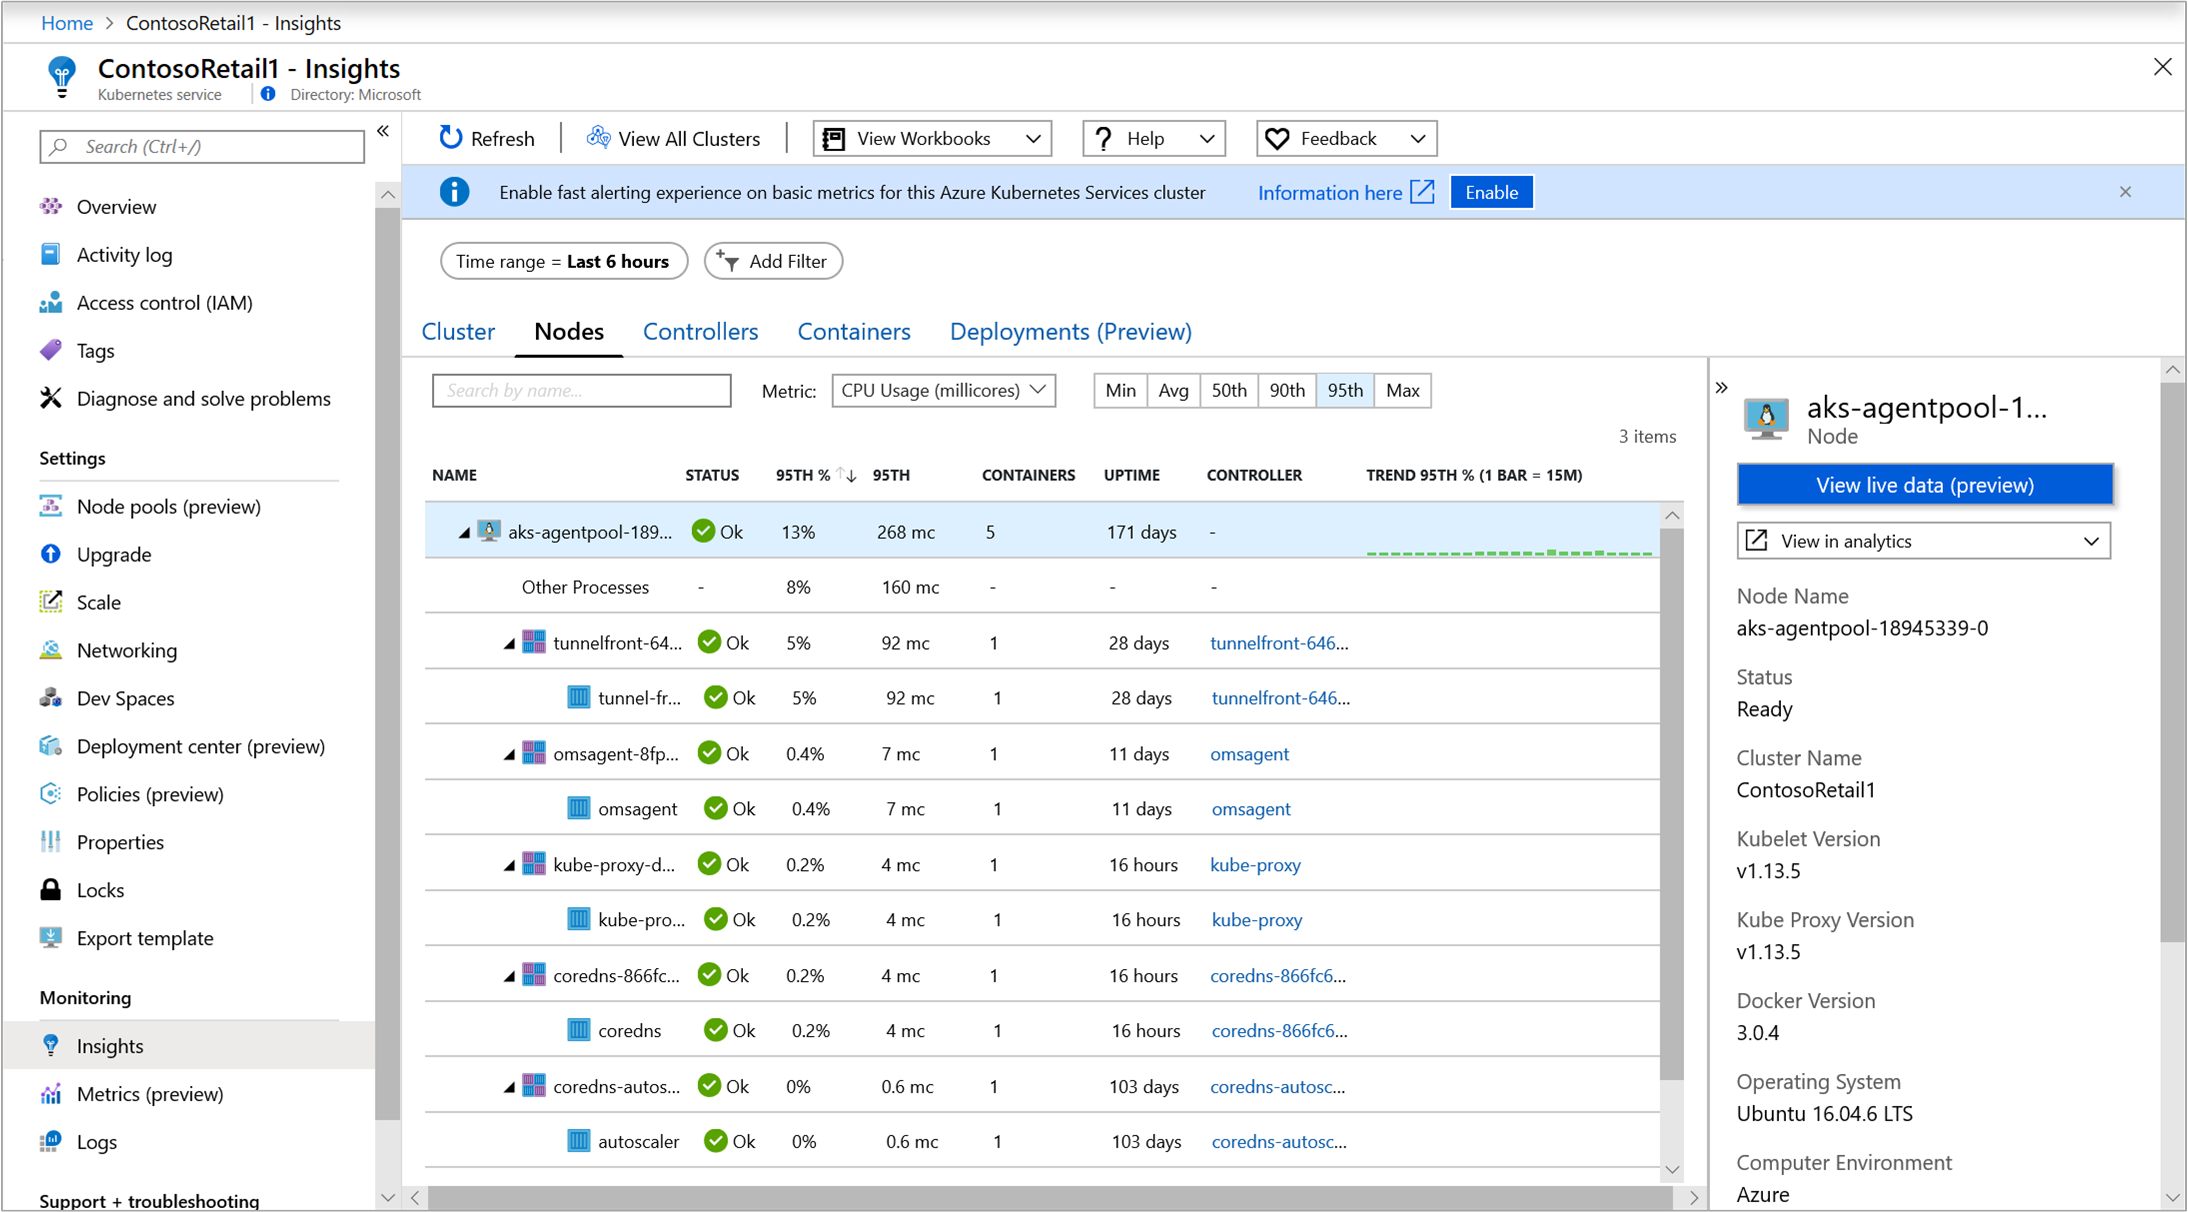Open Node pools (preview) settings

pos(168,506)
